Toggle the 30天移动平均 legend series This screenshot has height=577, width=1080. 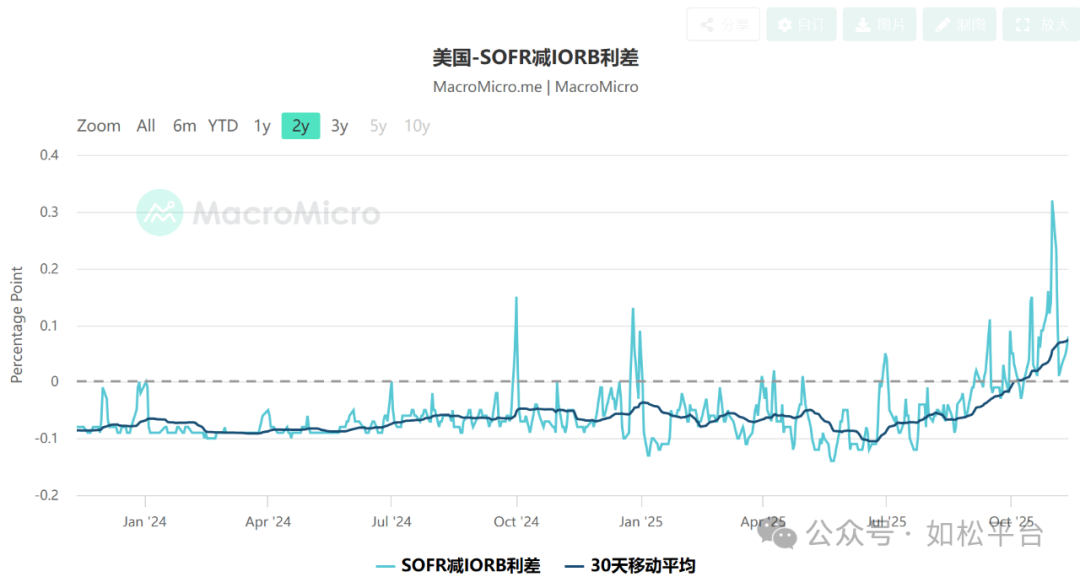(630, 565)
